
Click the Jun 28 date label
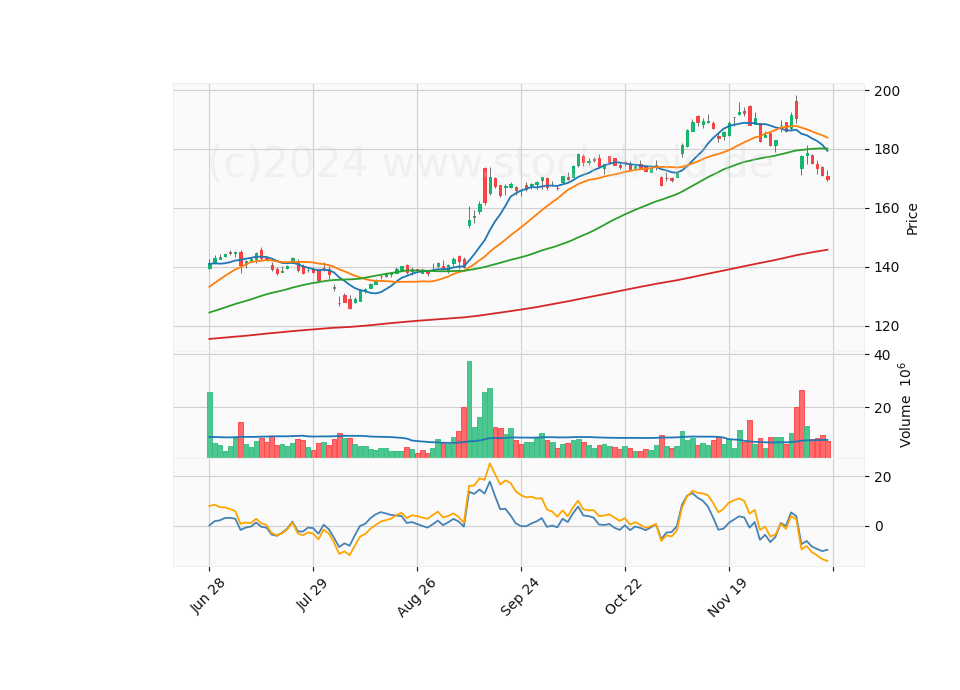coord(208,596)
